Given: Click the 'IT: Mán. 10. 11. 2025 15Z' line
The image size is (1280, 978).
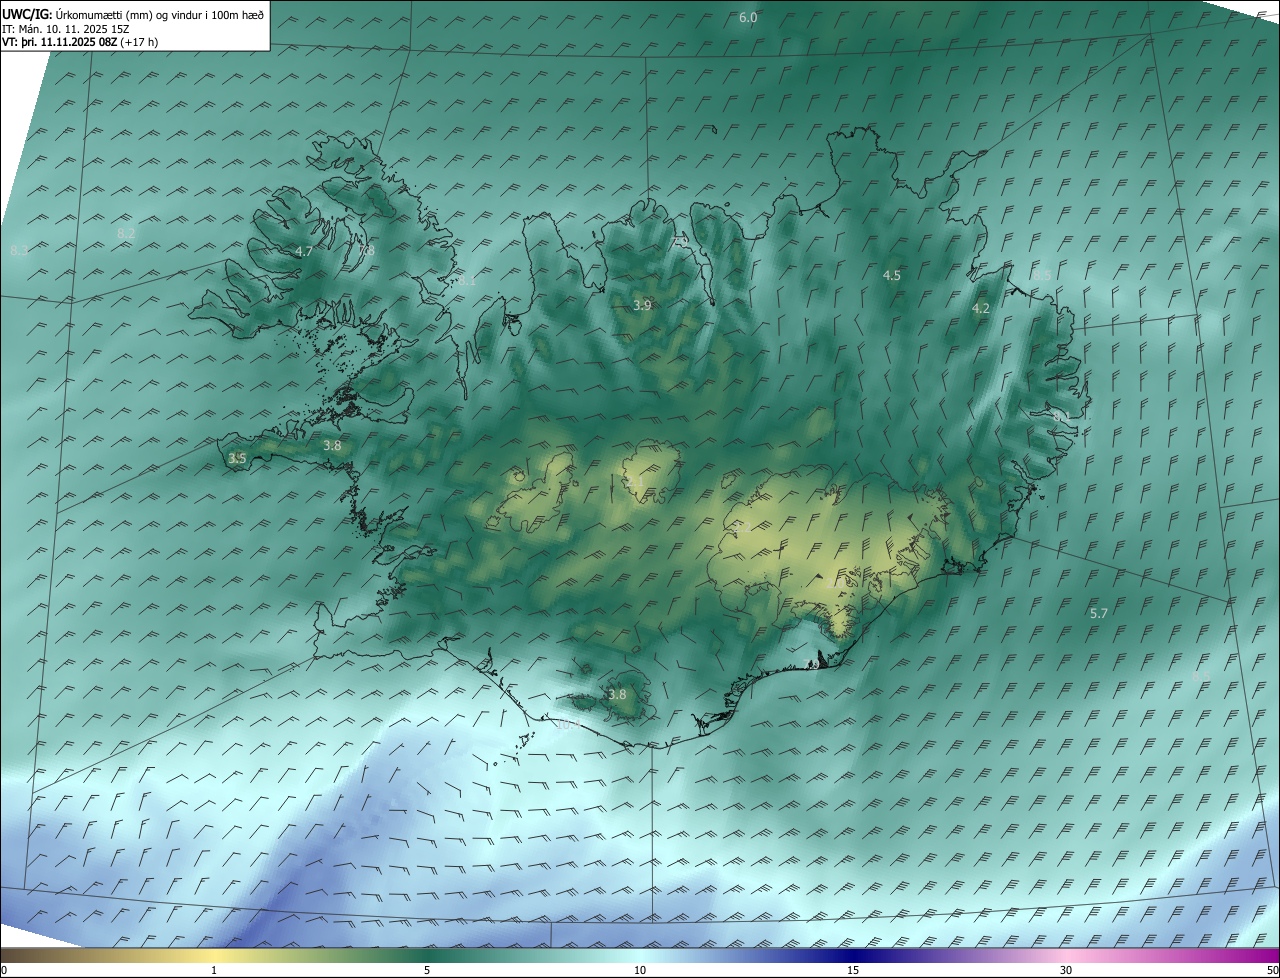Looking at the screenshot, I should 64,29.
